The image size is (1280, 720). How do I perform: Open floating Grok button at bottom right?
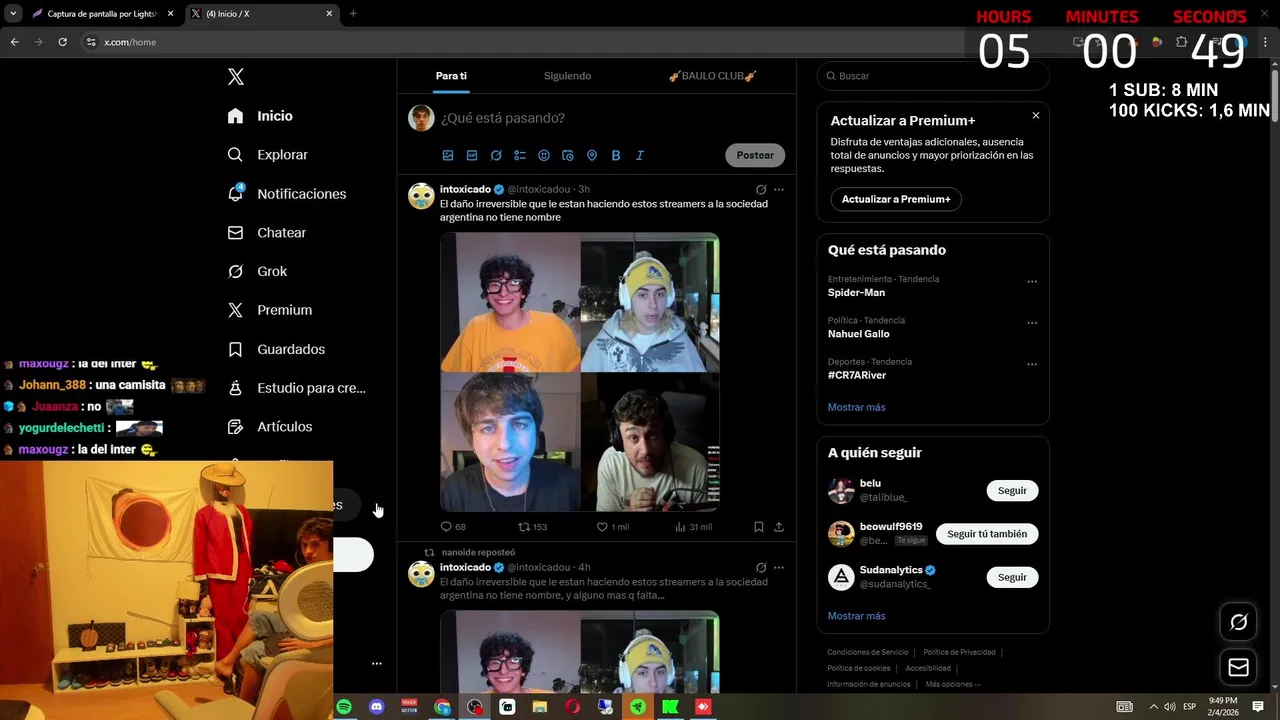pos(1239,622)
